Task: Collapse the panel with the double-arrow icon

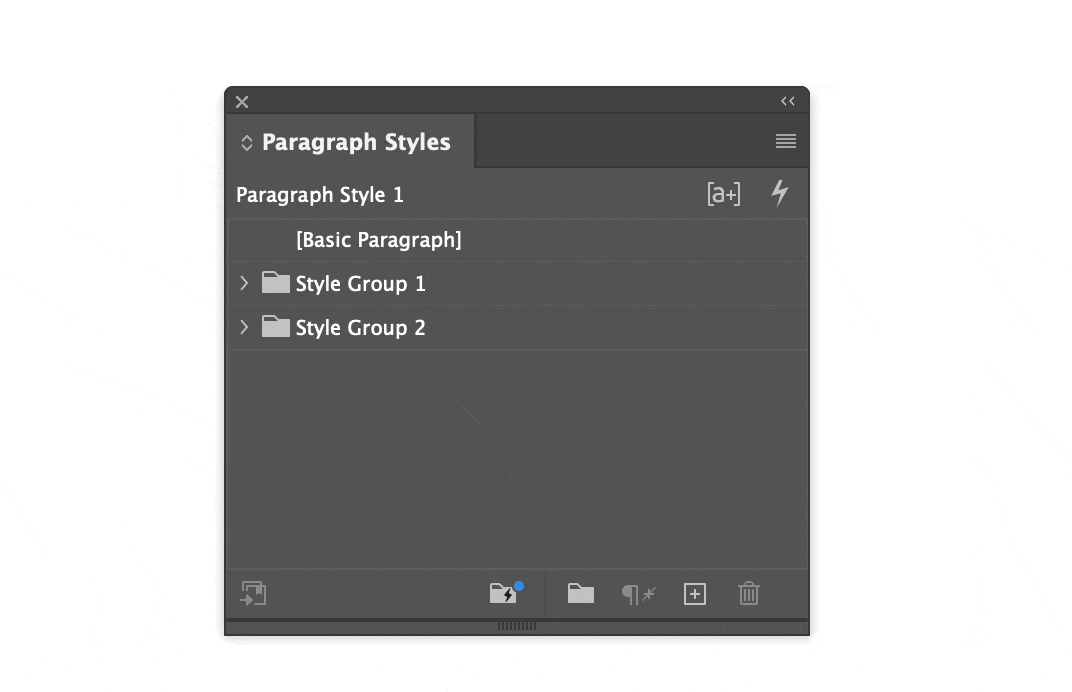Action: pos(788,101)
